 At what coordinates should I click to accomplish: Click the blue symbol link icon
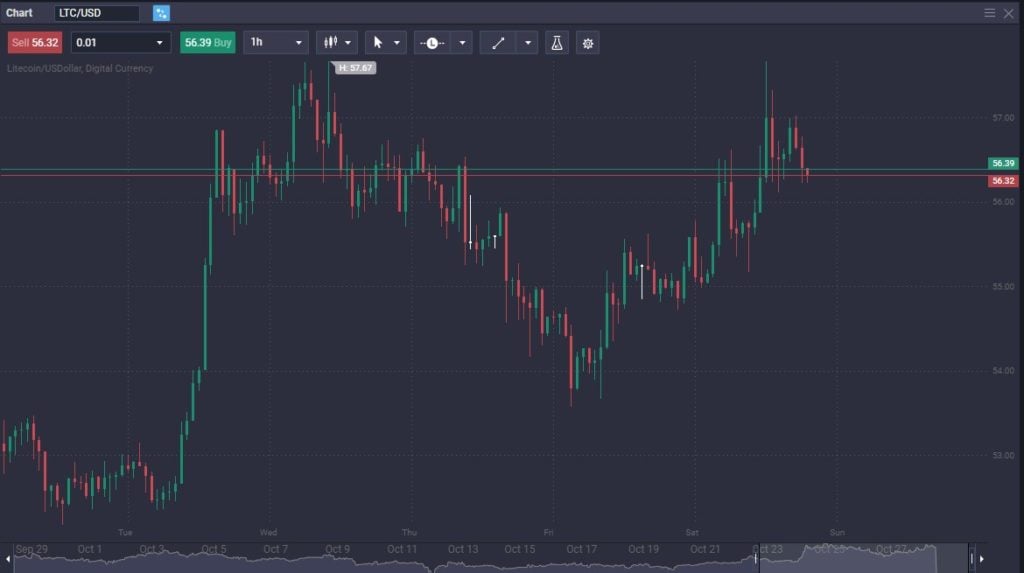coord(161,12)
